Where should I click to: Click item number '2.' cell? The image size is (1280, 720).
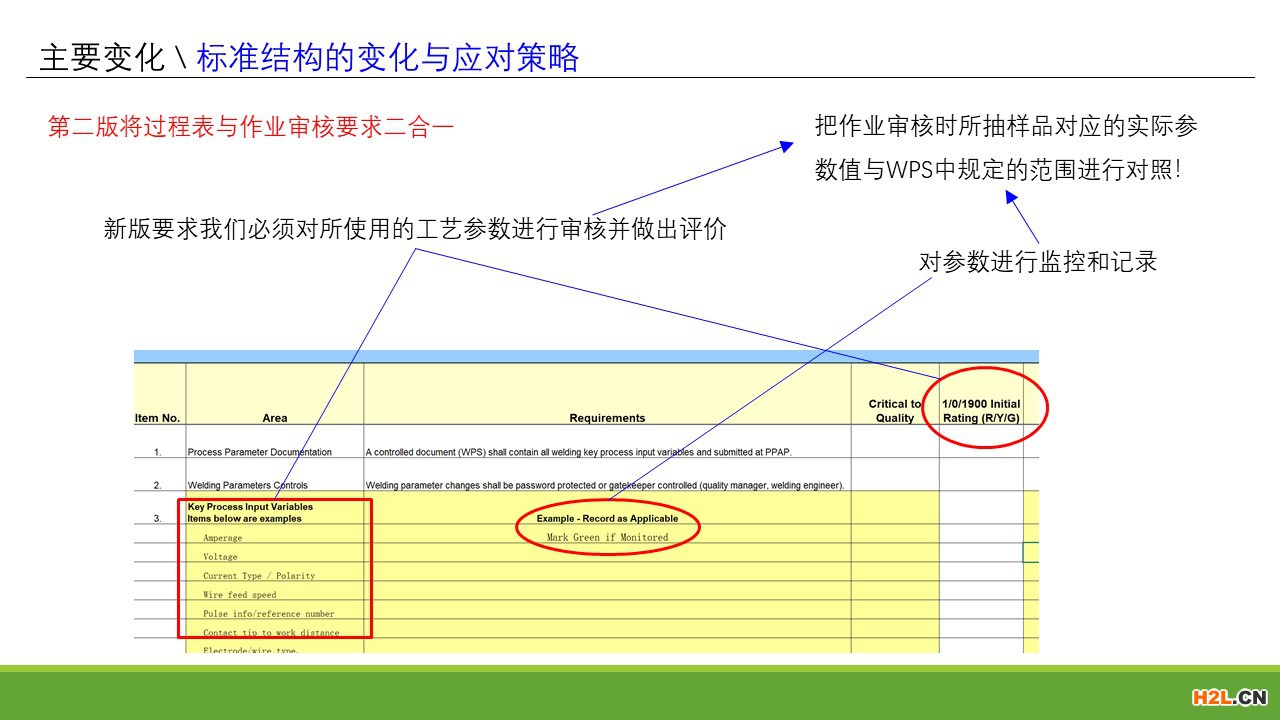click(x=158, y=485)
